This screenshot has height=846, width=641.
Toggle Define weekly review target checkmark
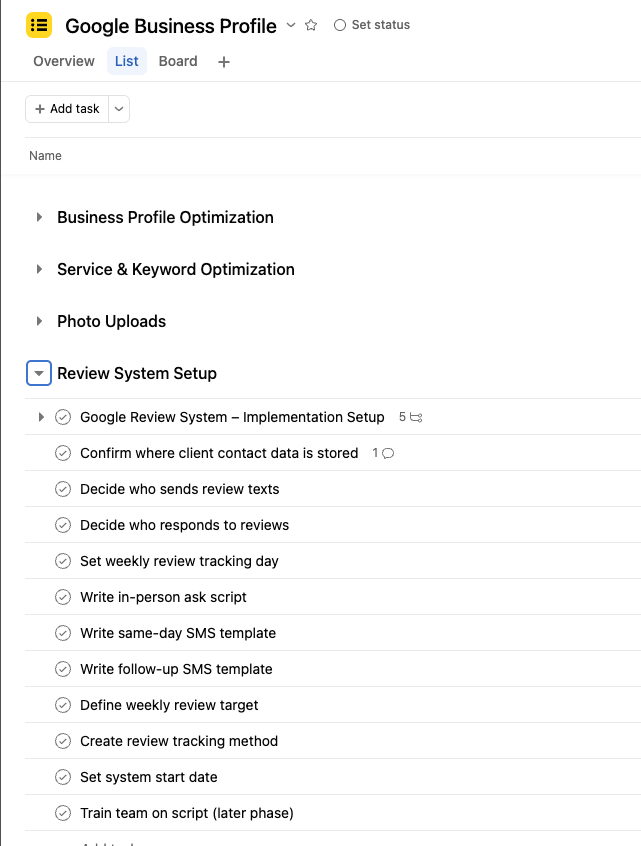click(63, 705)
